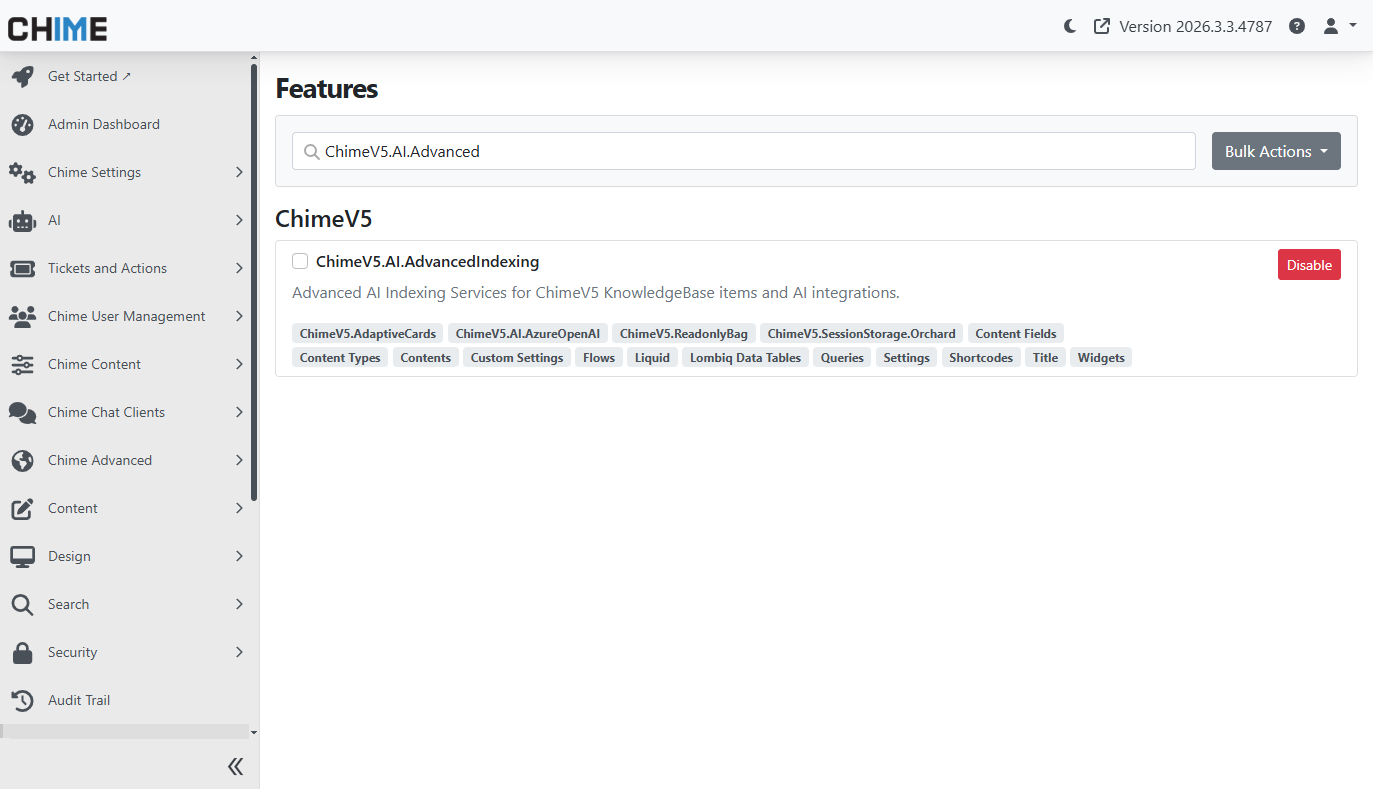Disable the ChimeV5.AI.AdvancedIndexing feature
Viewport: 1373px width, 789px height.
(1308, 265)
